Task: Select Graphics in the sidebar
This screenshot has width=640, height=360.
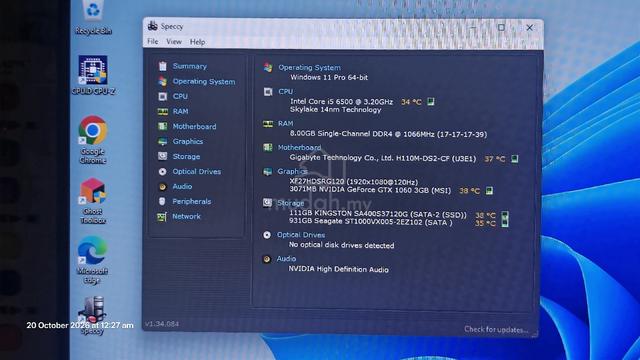Action: 187,142
